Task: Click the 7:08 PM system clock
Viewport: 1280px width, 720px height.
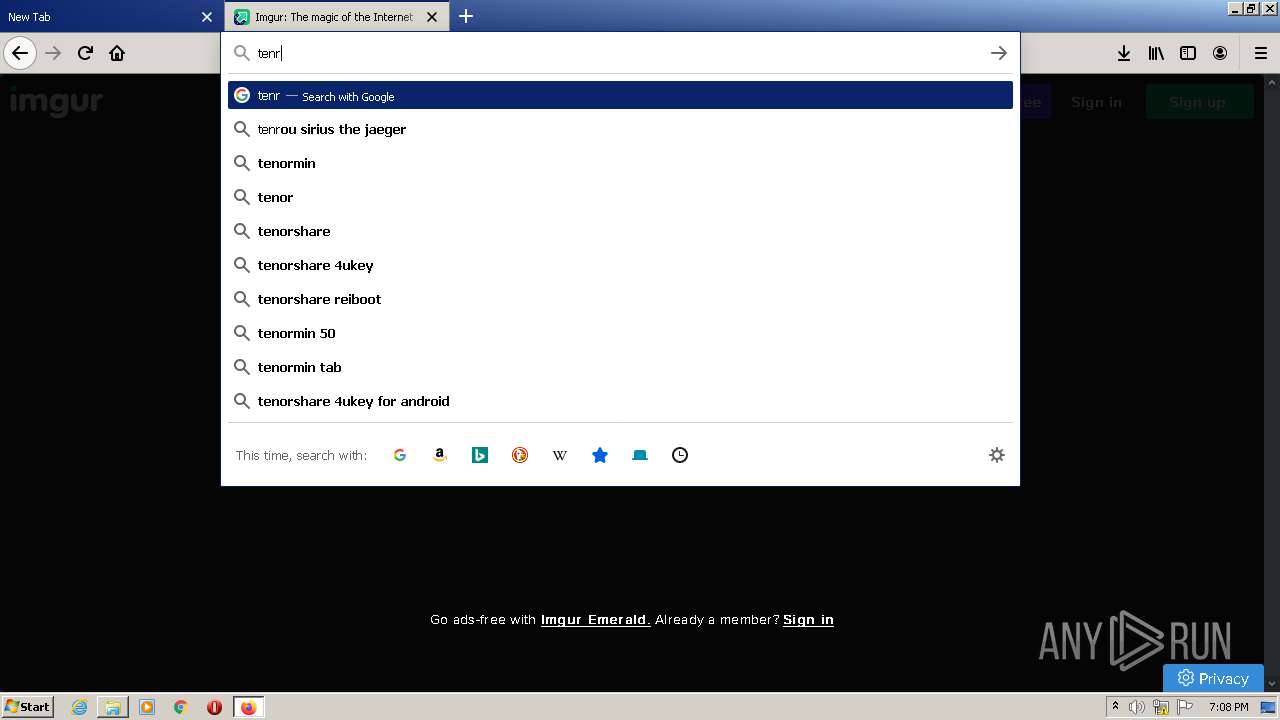Action: (x=1228, y=707)
